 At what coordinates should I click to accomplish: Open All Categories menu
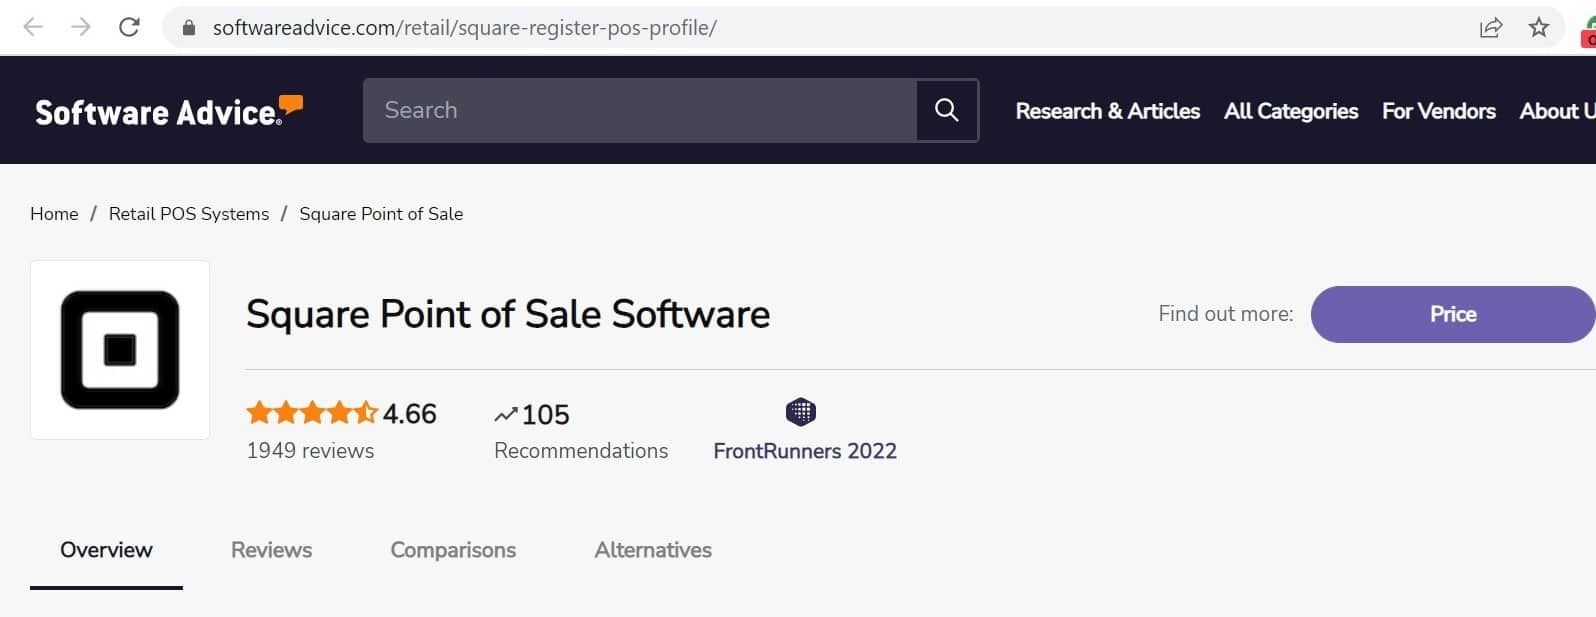[x=1291, y=111]
